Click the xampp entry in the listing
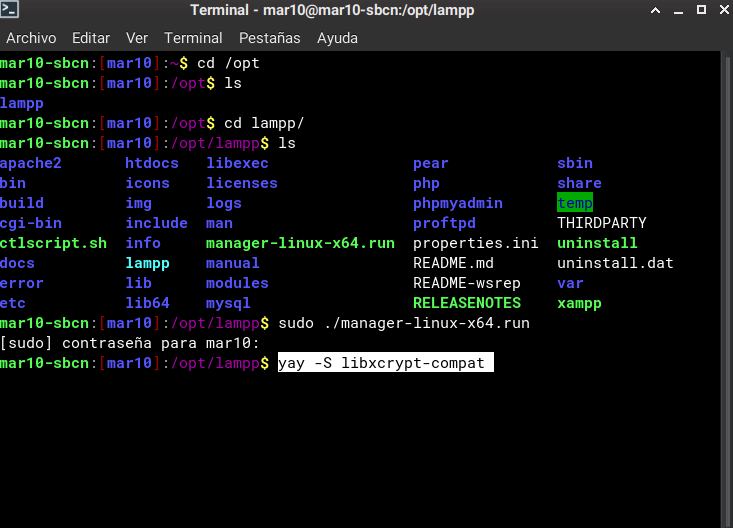Image resolution: width=733 pixels, height=528 pixels. pyautogui.click(x=579, y=303)
